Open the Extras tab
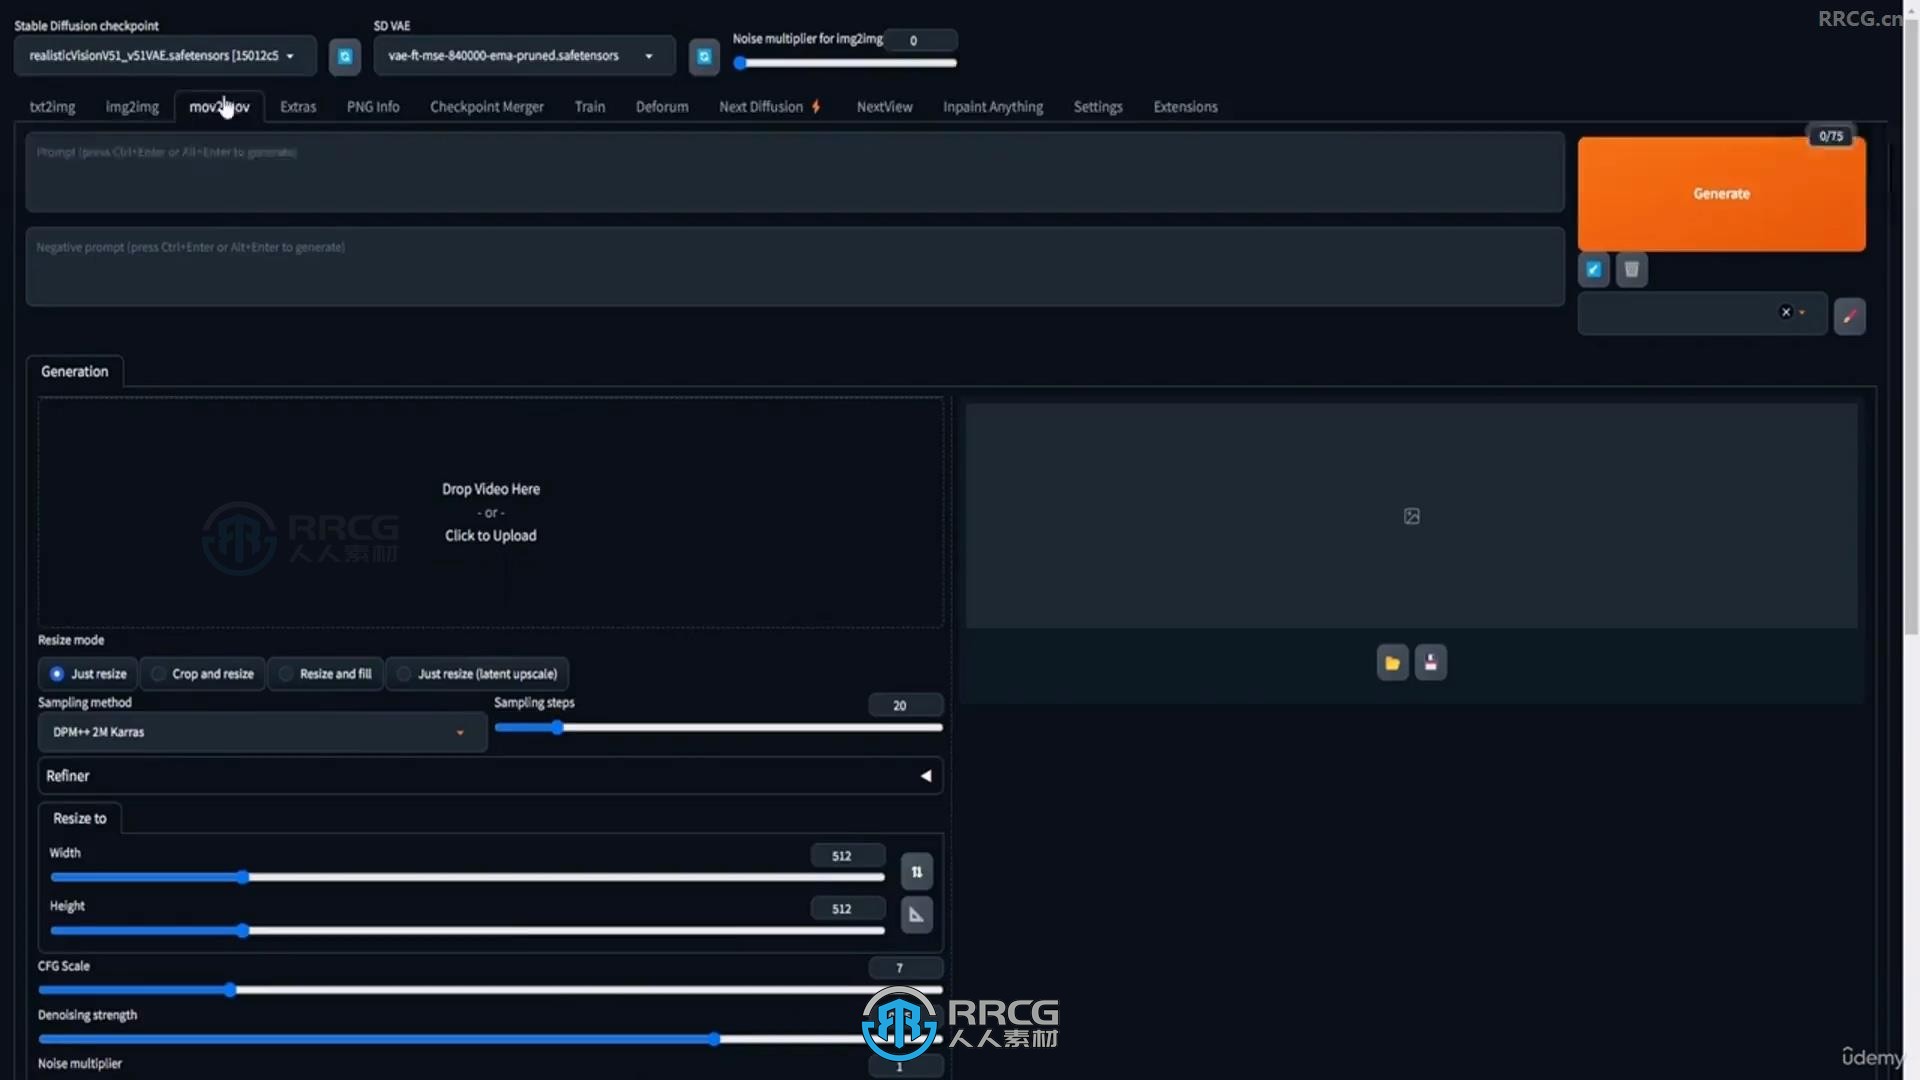The height and width of the screenshot is (1080, 1920). pos(298,107)
